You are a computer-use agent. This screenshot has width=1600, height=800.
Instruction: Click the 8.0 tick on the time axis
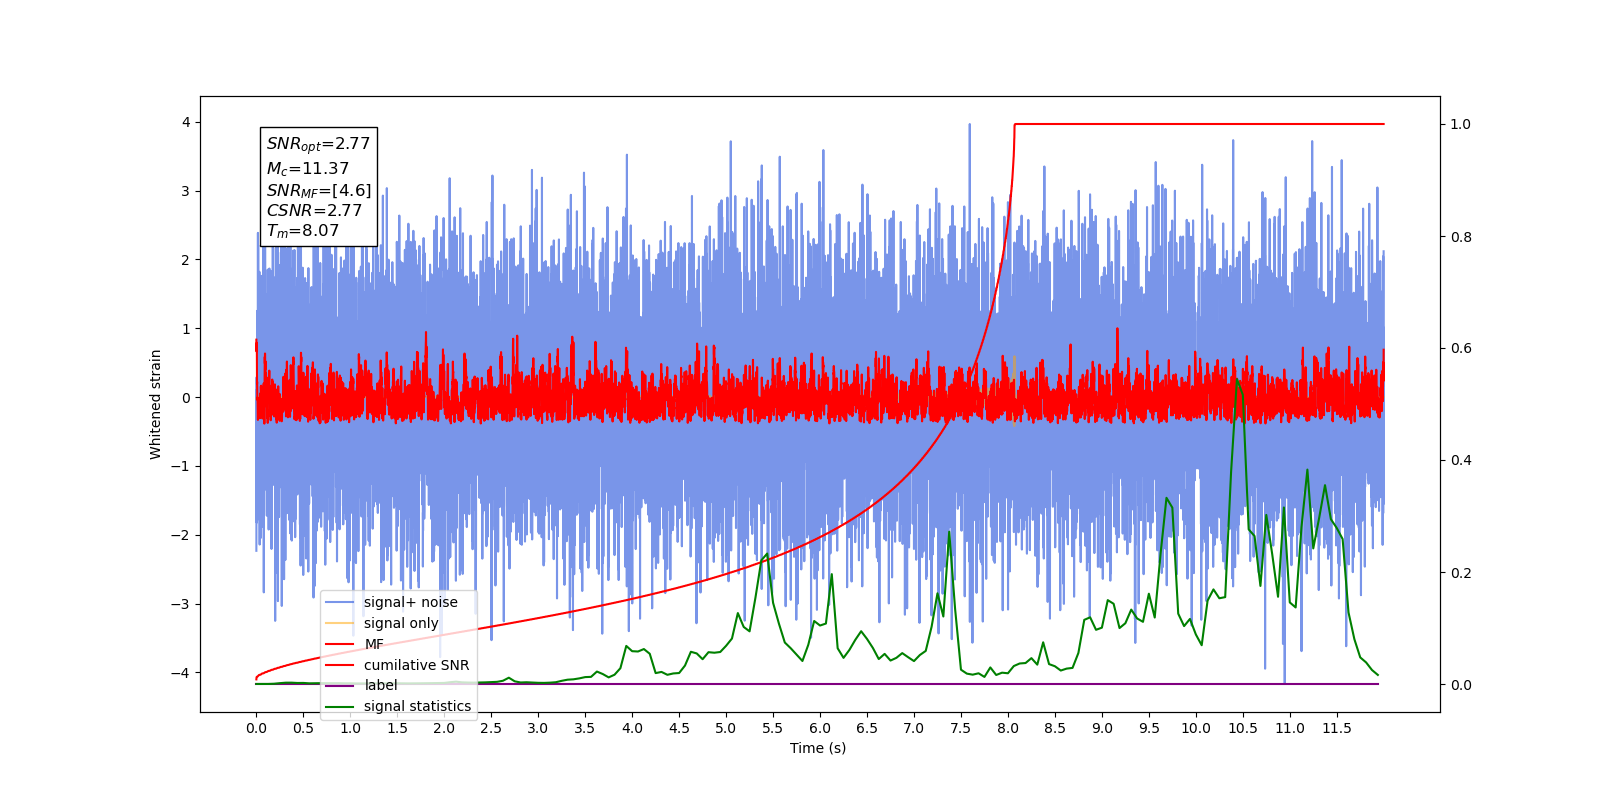(x=1008, y=728)
